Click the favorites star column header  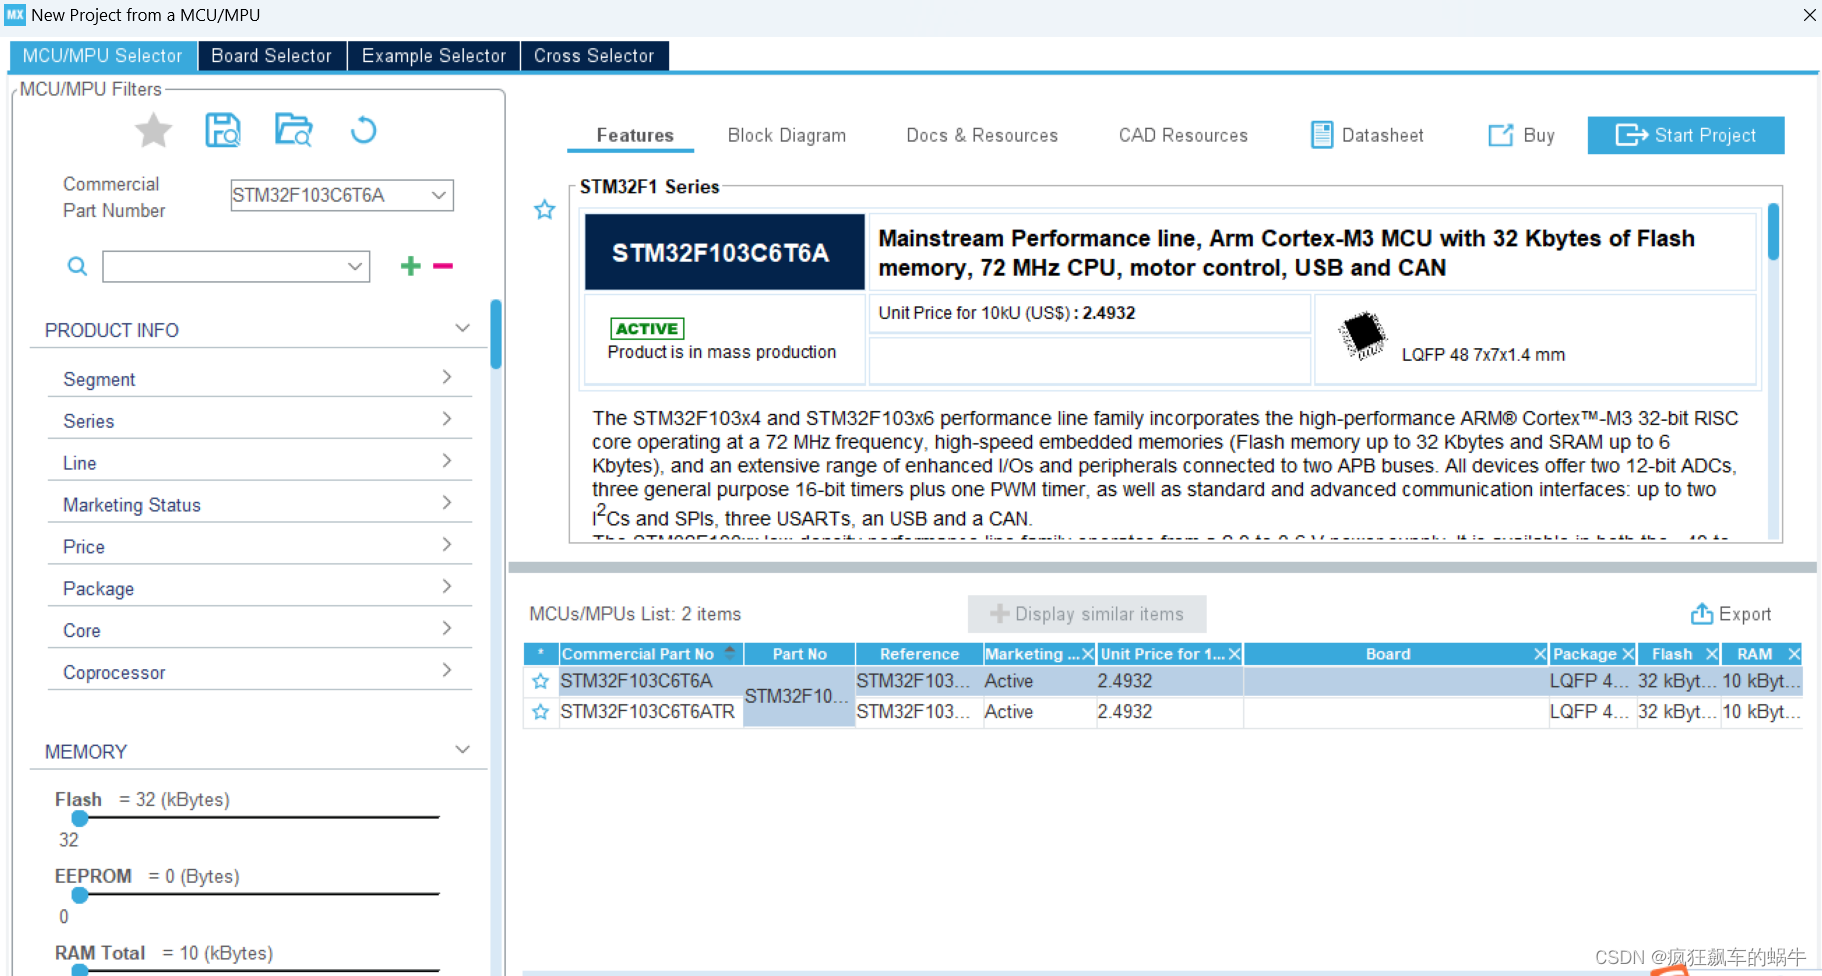click(x=541, y=654)
